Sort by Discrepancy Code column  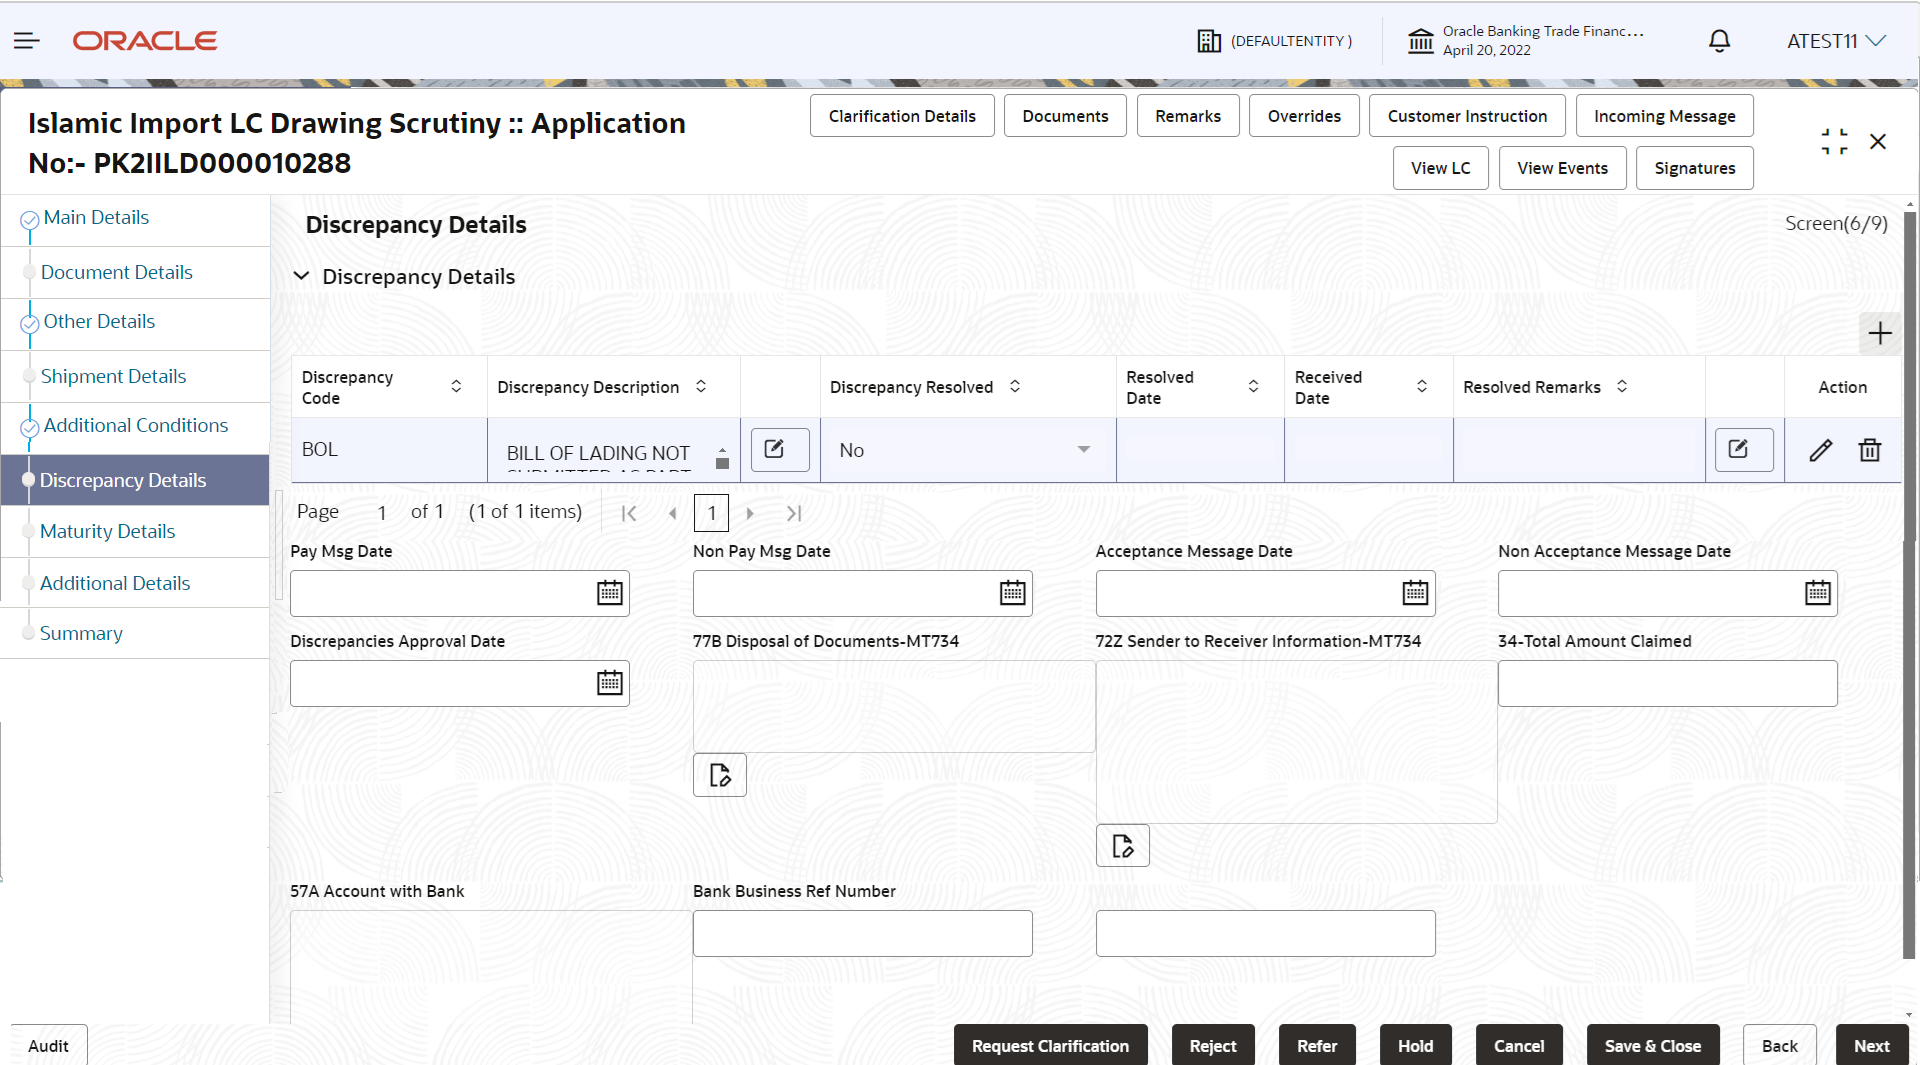[x=456, y=387]
